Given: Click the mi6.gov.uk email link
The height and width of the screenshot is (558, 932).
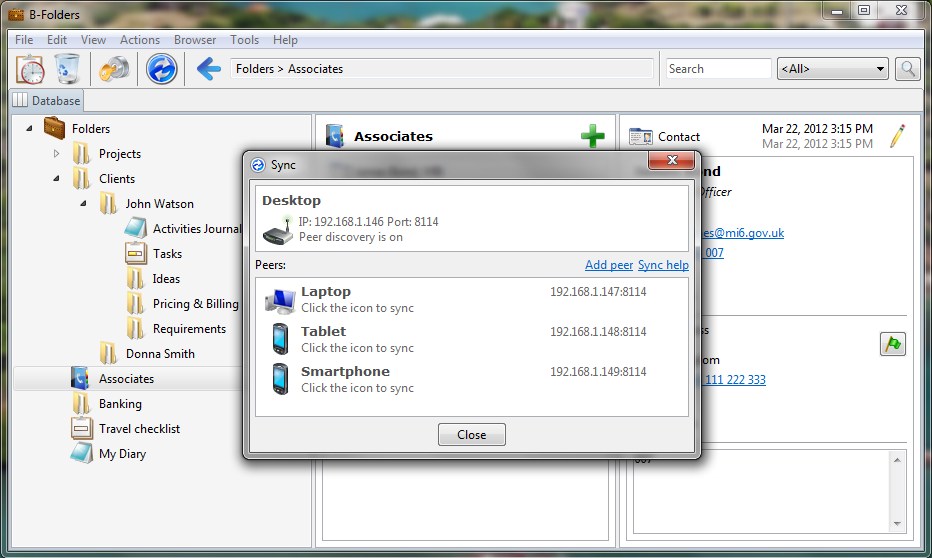Looking at the screenshot, I should pyautogui.click(x=742, y=233).
